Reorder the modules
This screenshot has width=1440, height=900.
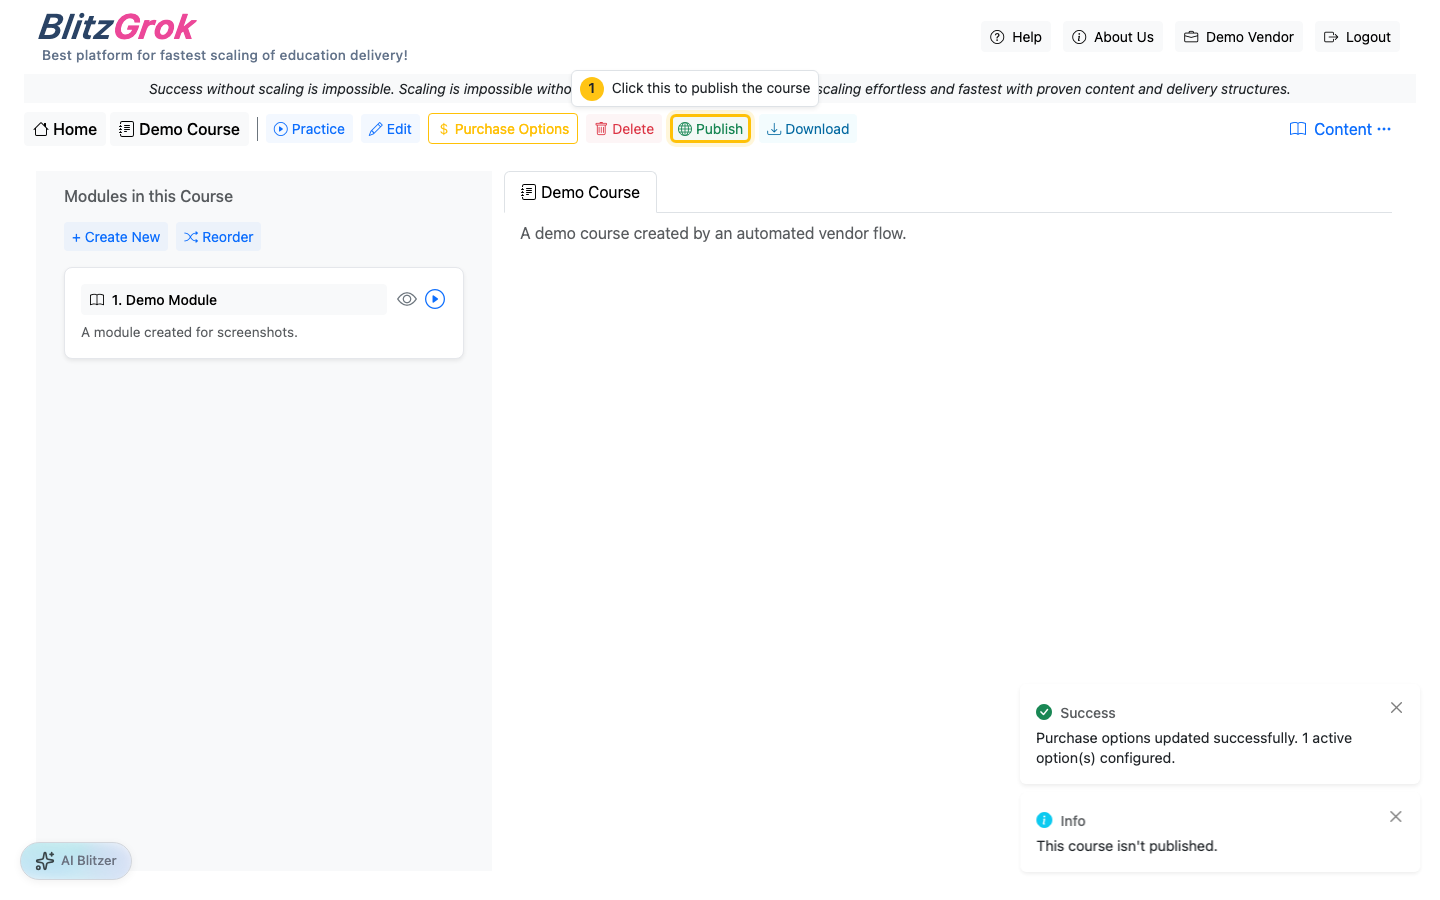coord(218,237)
